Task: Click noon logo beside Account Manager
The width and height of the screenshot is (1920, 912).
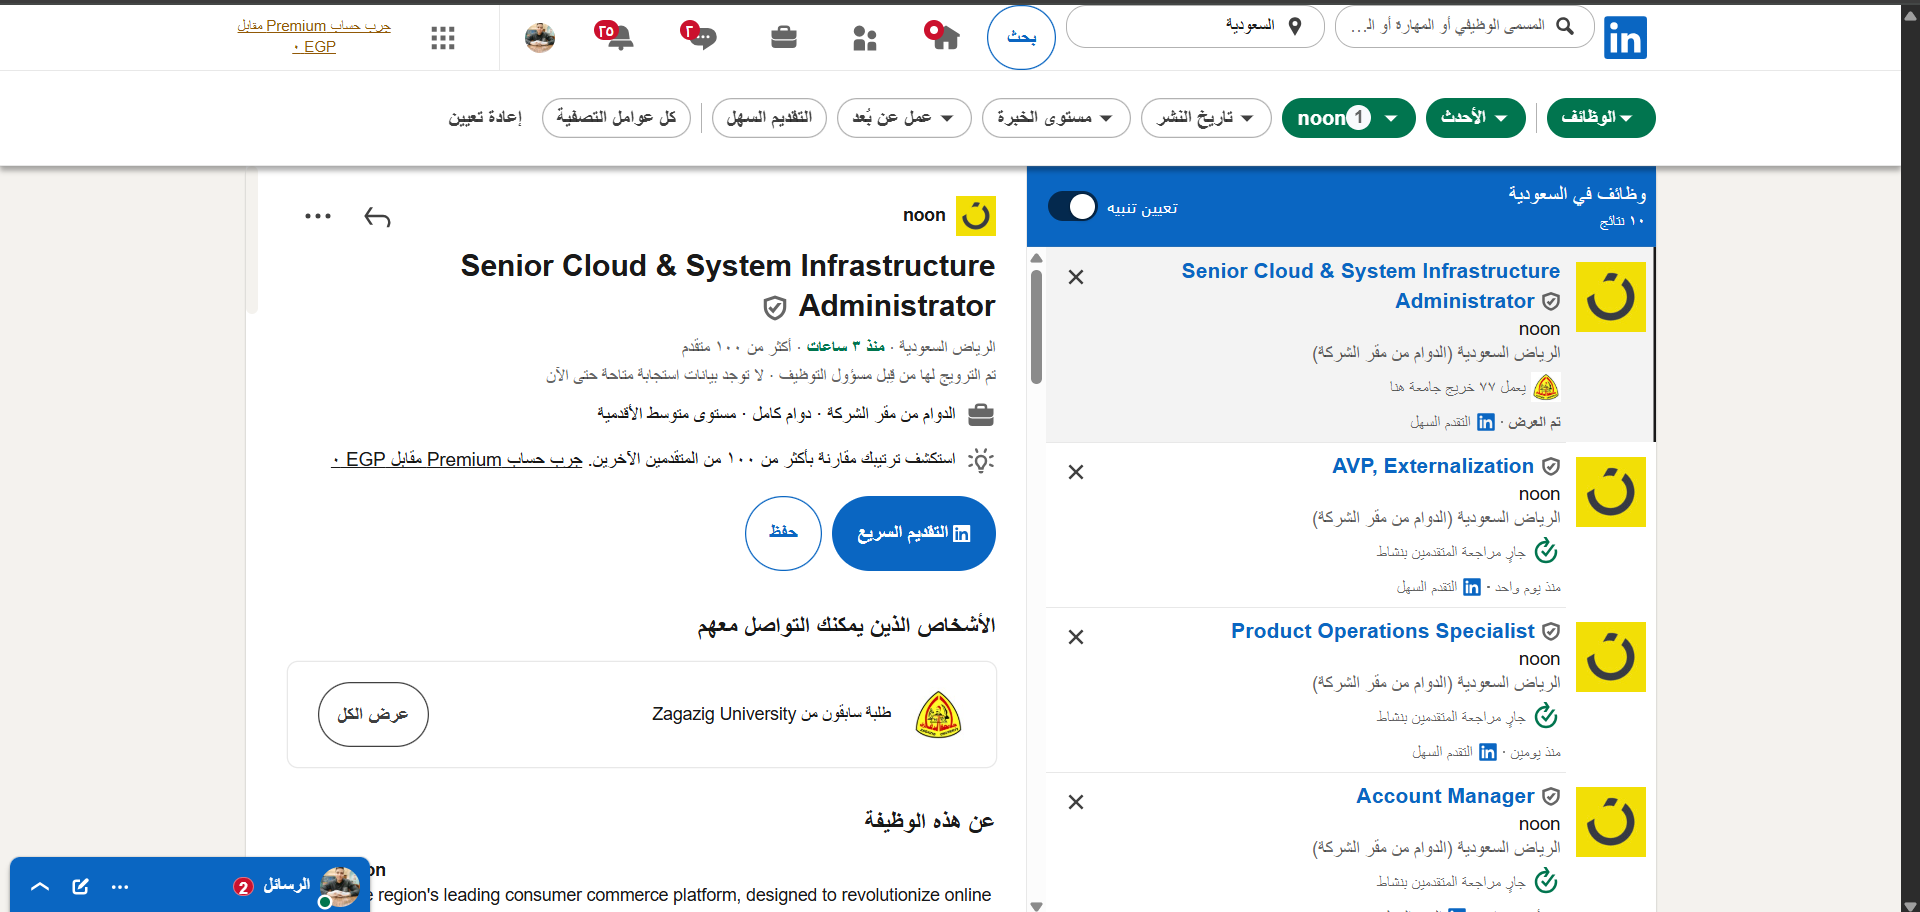Action: click(x=1611, y=822)
